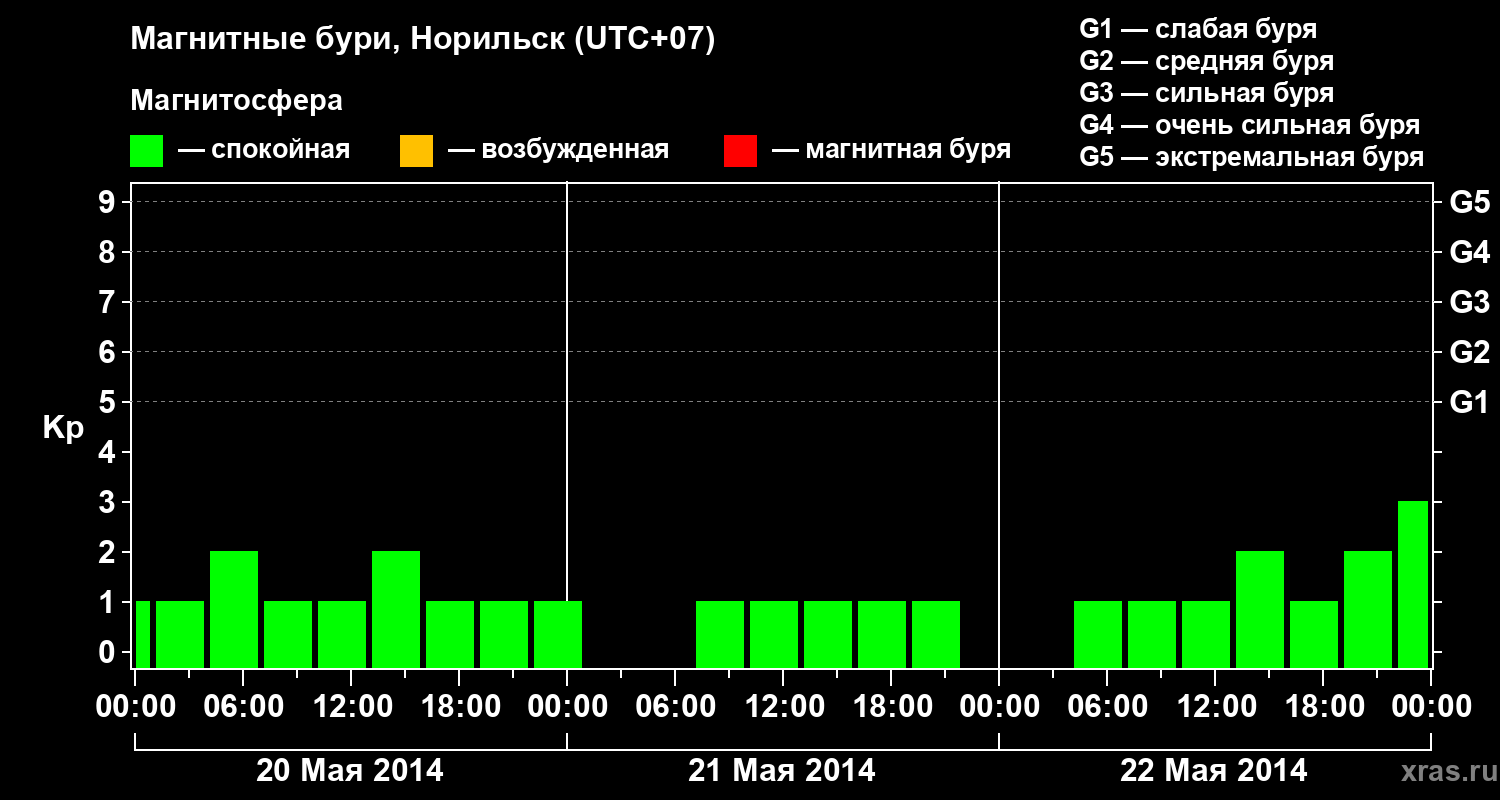
Task: Click the '— возбужденная' legend label
Action: tap(558, 150)
